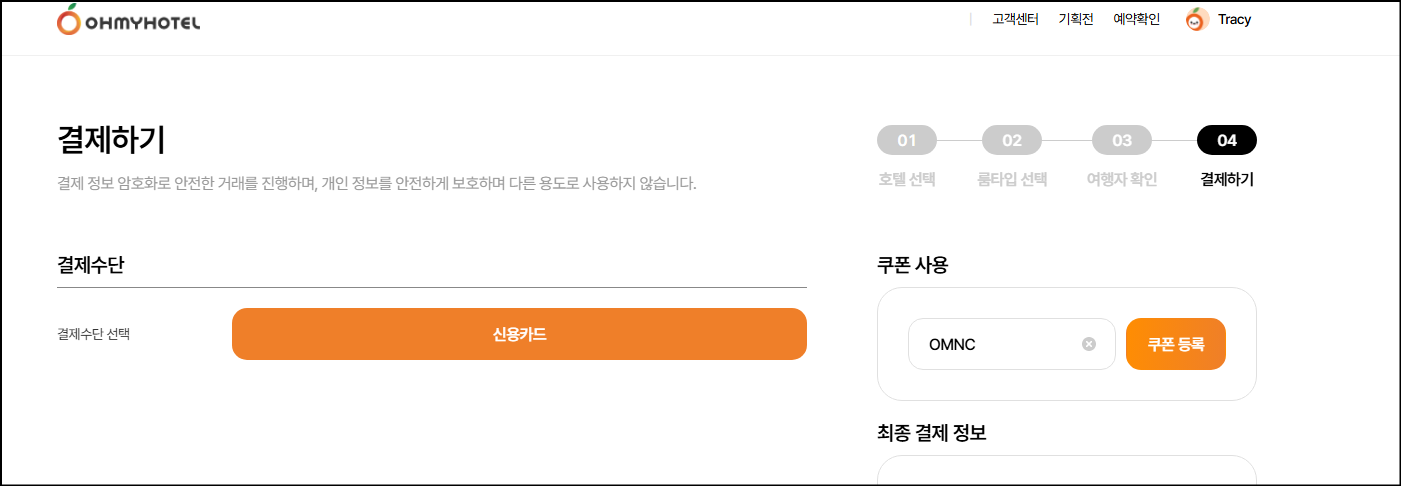Open the 고객센터 menu link
1401x486 pixels.
pos(1016,19)
